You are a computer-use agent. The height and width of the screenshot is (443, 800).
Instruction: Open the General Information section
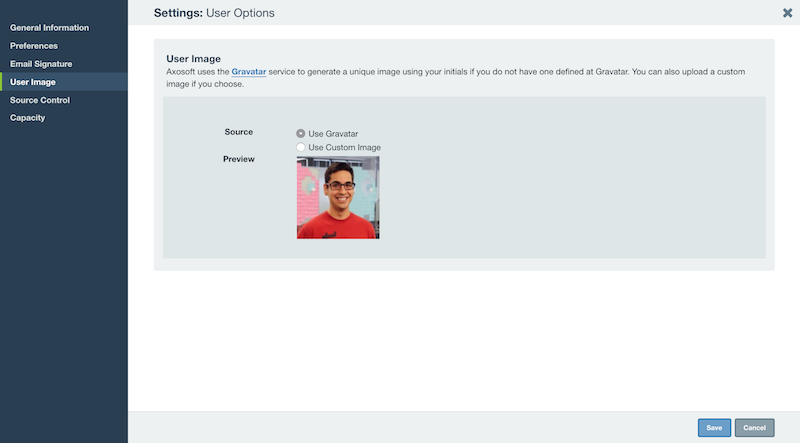point(49,28)
